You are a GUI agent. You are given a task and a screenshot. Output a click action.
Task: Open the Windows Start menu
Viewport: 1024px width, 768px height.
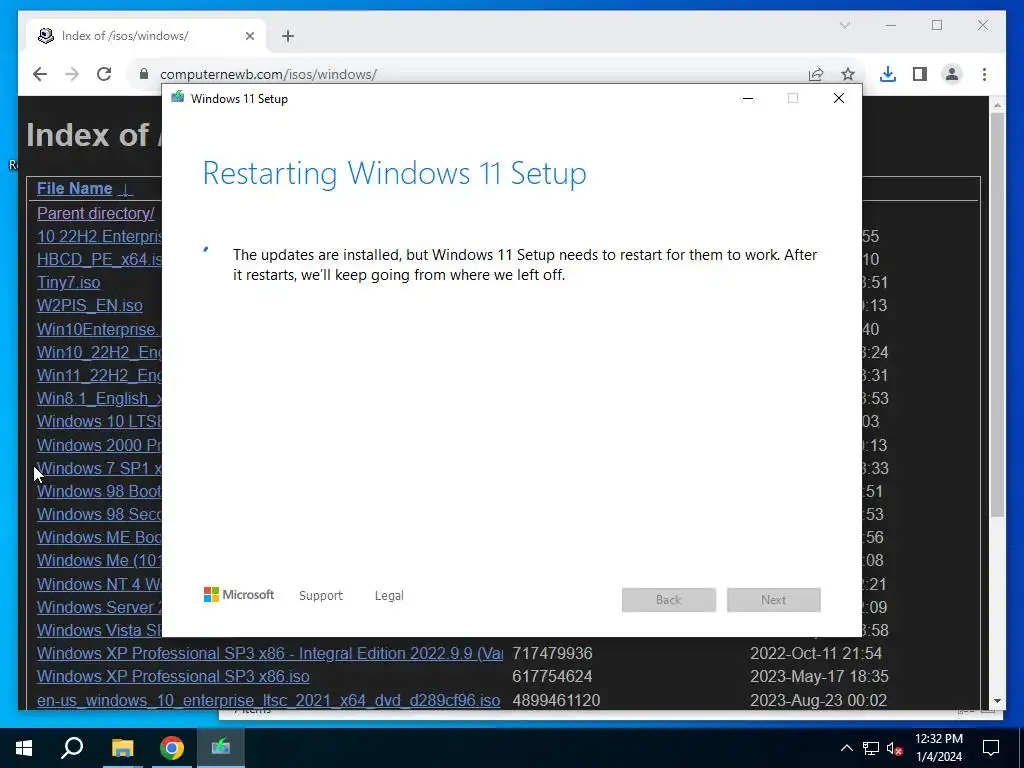[24, 748]
